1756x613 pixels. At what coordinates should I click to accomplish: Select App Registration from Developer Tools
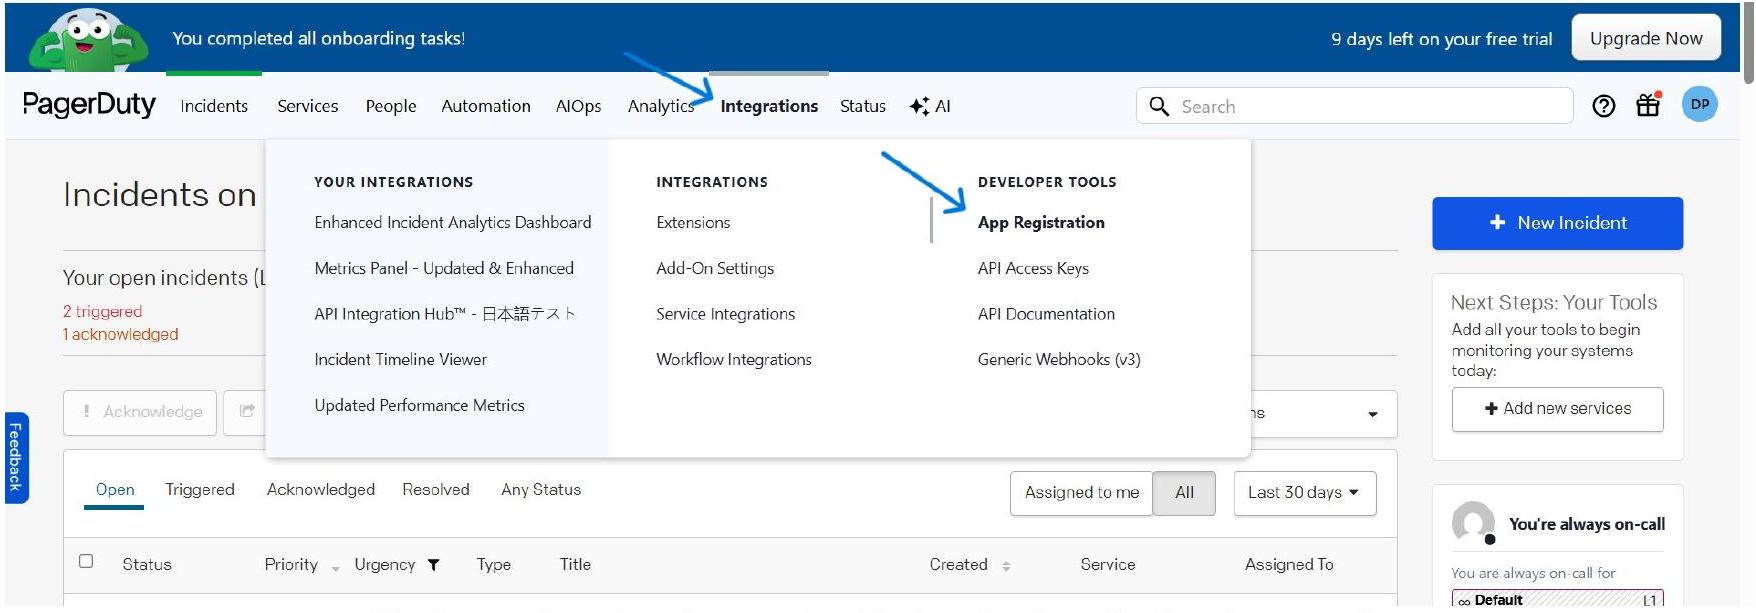click(x=1041, y=222)
